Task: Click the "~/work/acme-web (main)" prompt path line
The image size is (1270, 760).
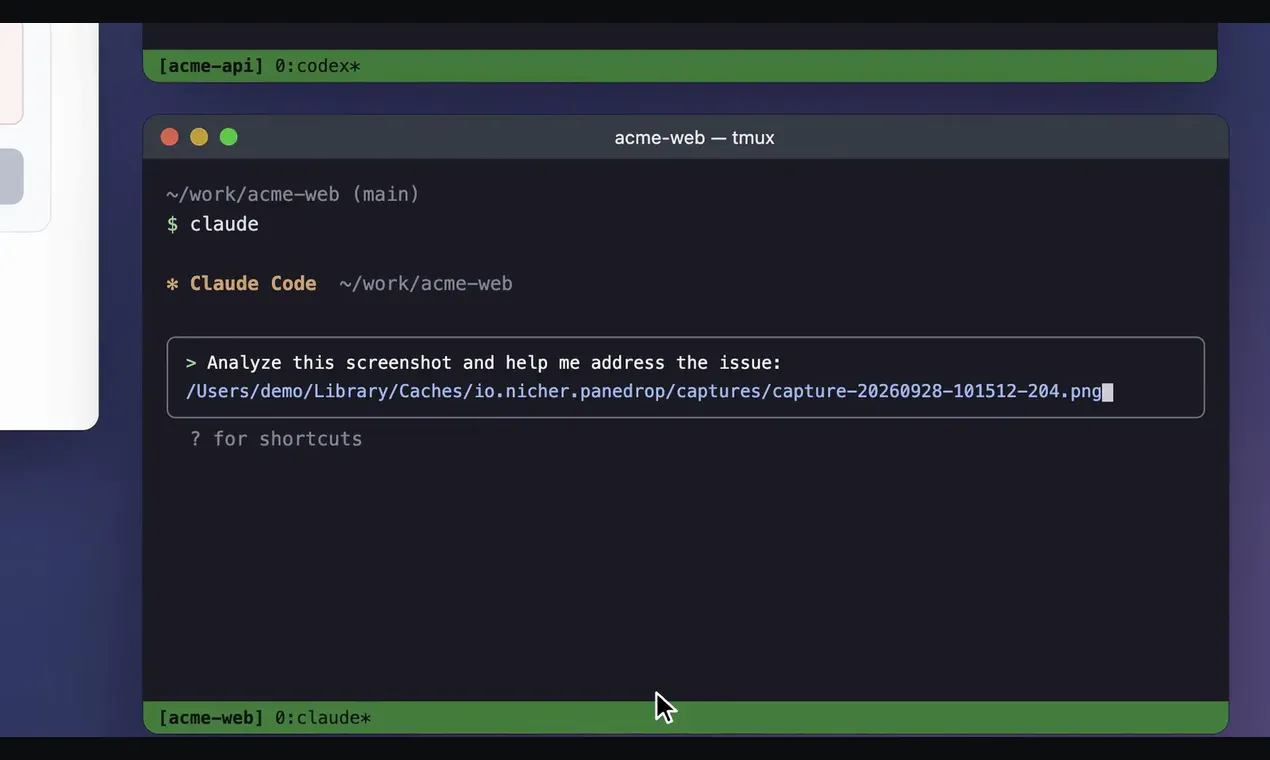Action: (x=293, y=194)
